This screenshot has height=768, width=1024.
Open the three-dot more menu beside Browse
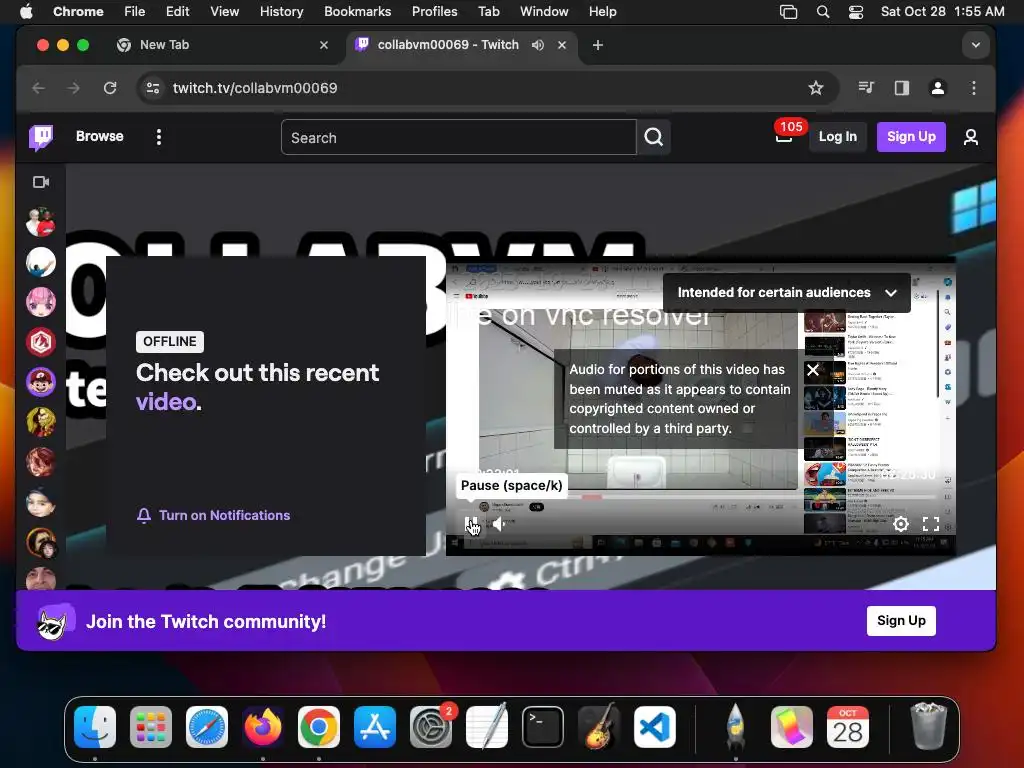point(159,137)
